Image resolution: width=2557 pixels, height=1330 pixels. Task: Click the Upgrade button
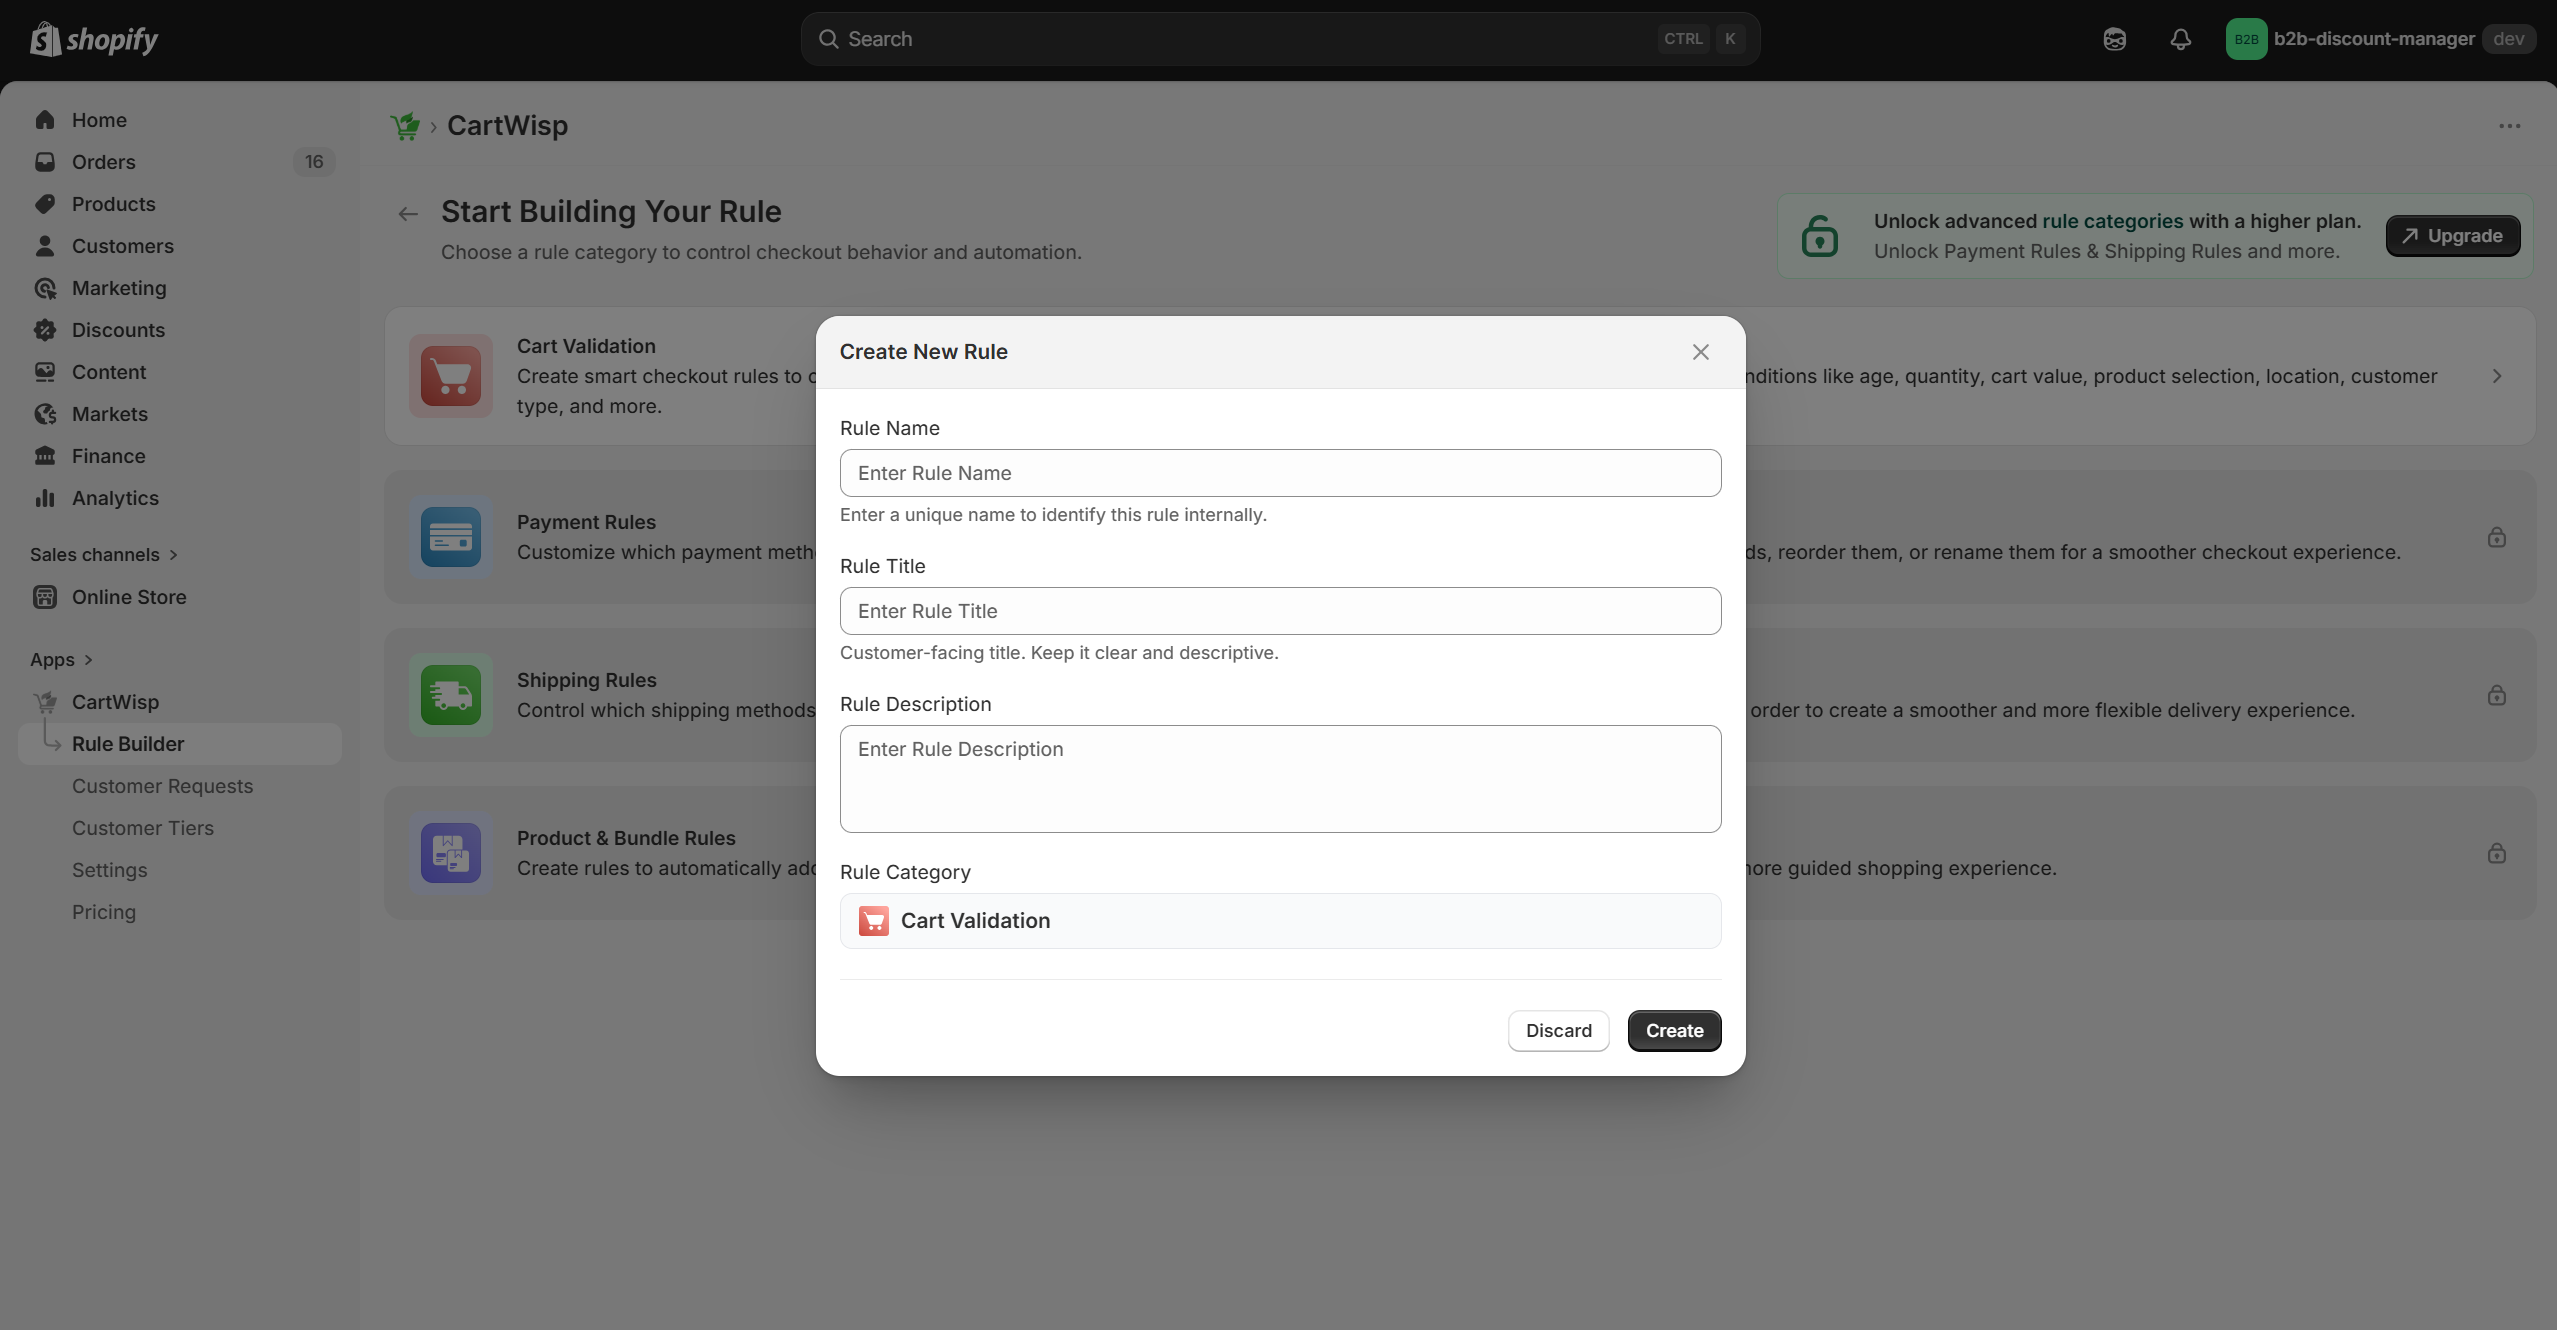tap(2453, 236)
